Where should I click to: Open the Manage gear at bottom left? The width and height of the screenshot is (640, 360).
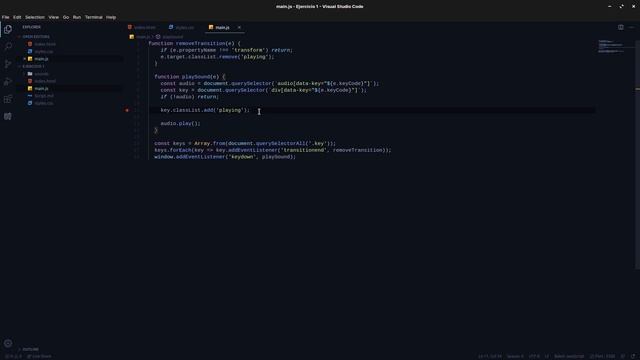8,343
